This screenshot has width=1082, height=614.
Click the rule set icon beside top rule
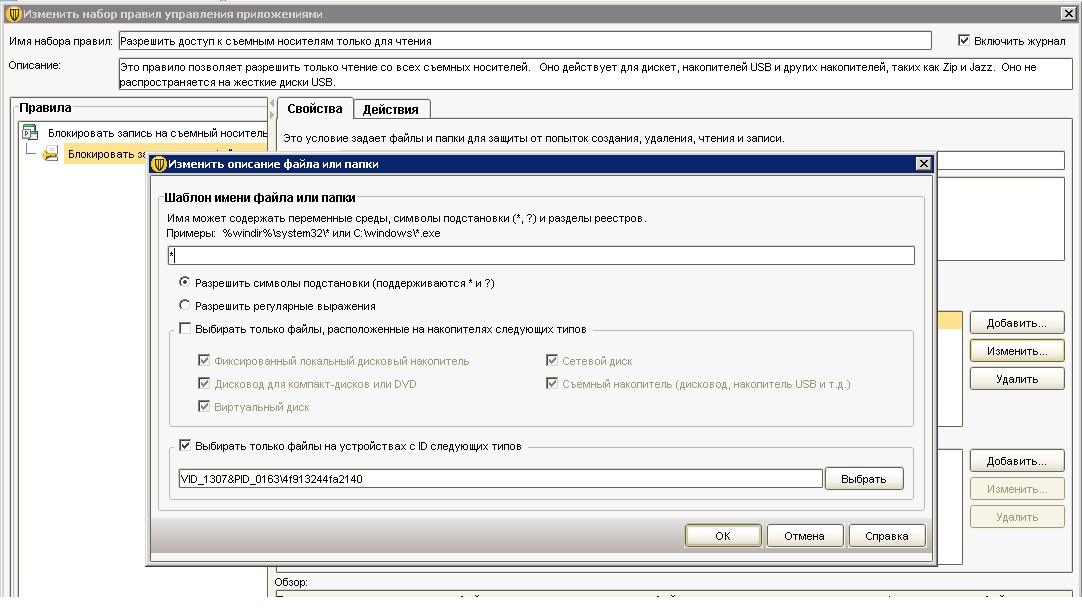tap(30, 132)
